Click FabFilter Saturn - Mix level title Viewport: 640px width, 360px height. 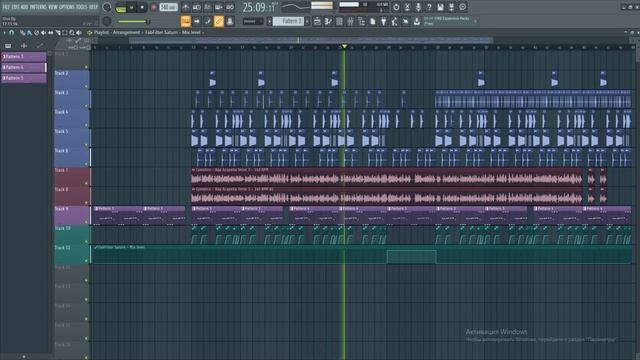point(173,32)
